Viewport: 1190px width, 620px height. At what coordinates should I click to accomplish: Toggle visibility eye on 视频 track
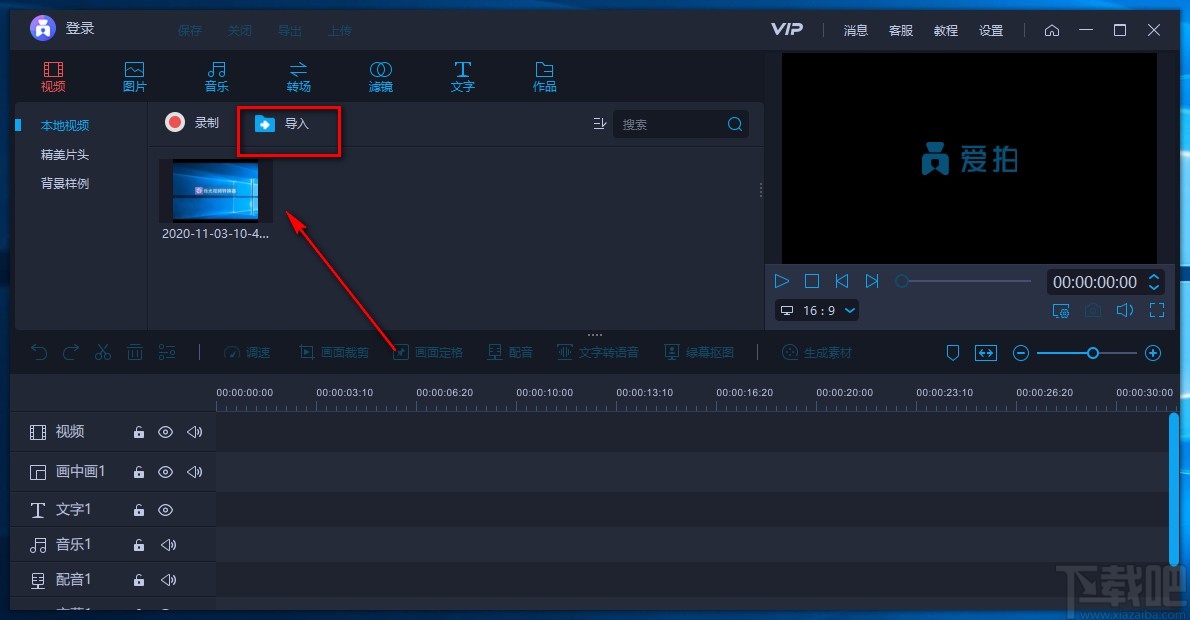pyautogui.click(x=165, y=433)
